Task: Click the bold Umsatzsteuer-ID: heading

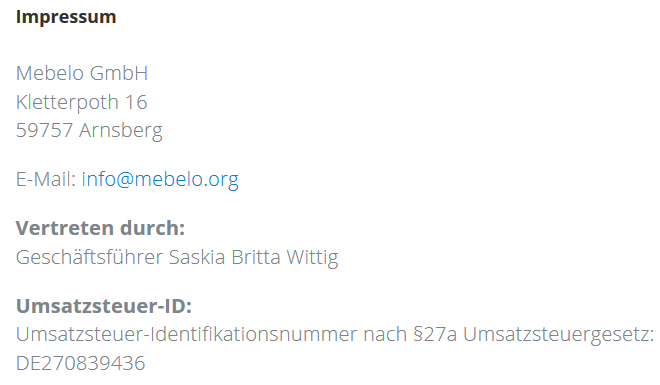Action: [104, 306]
